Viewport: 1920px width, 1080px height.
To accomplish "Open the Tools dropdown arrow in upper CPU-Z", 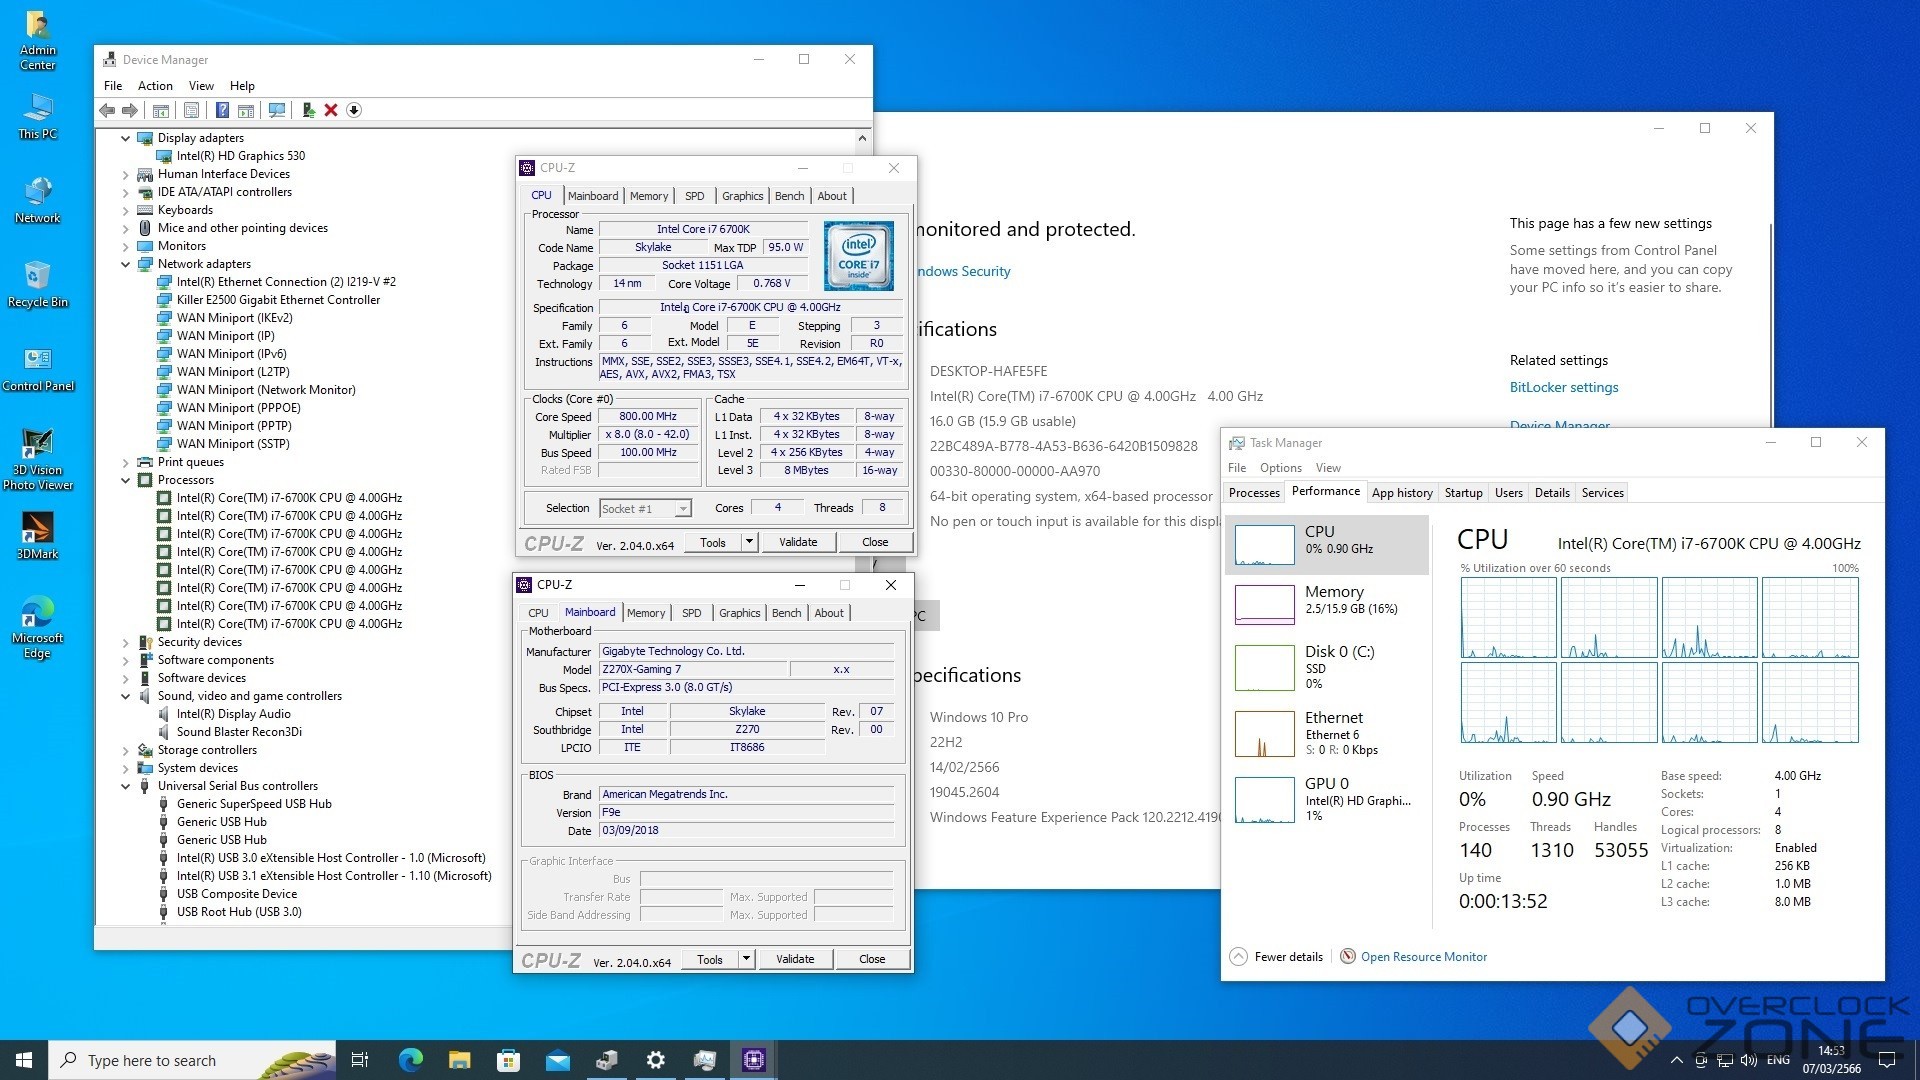I will [x=749, y=542].
